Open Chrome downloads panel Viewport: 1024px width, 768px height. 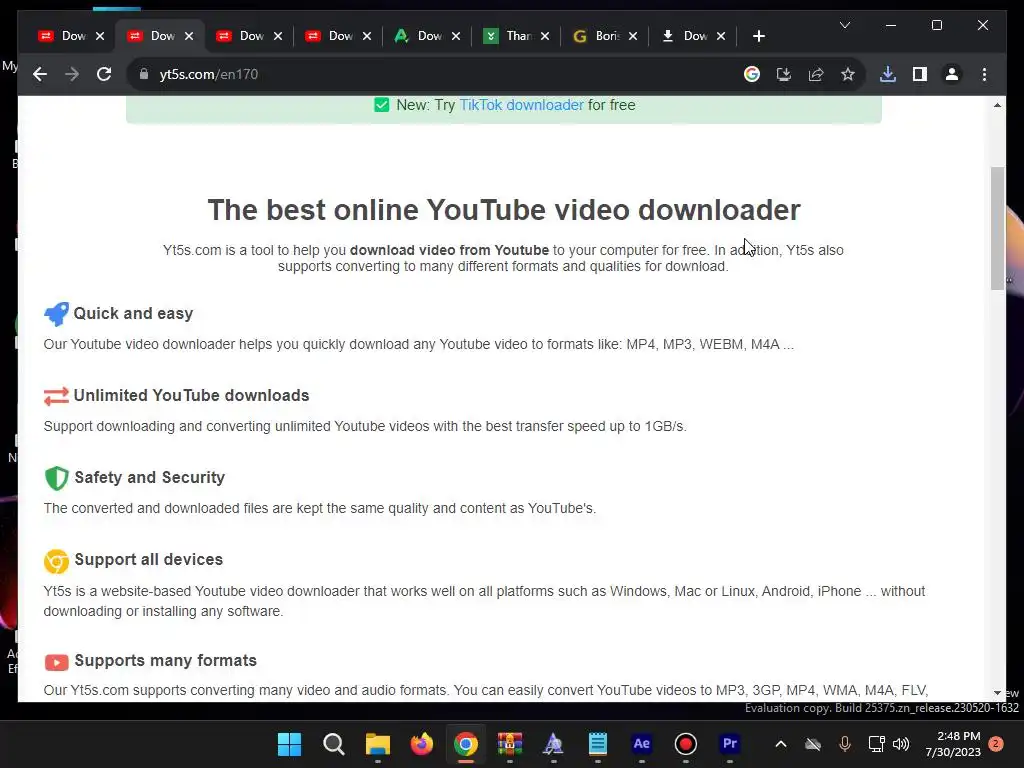pos(888,74)
